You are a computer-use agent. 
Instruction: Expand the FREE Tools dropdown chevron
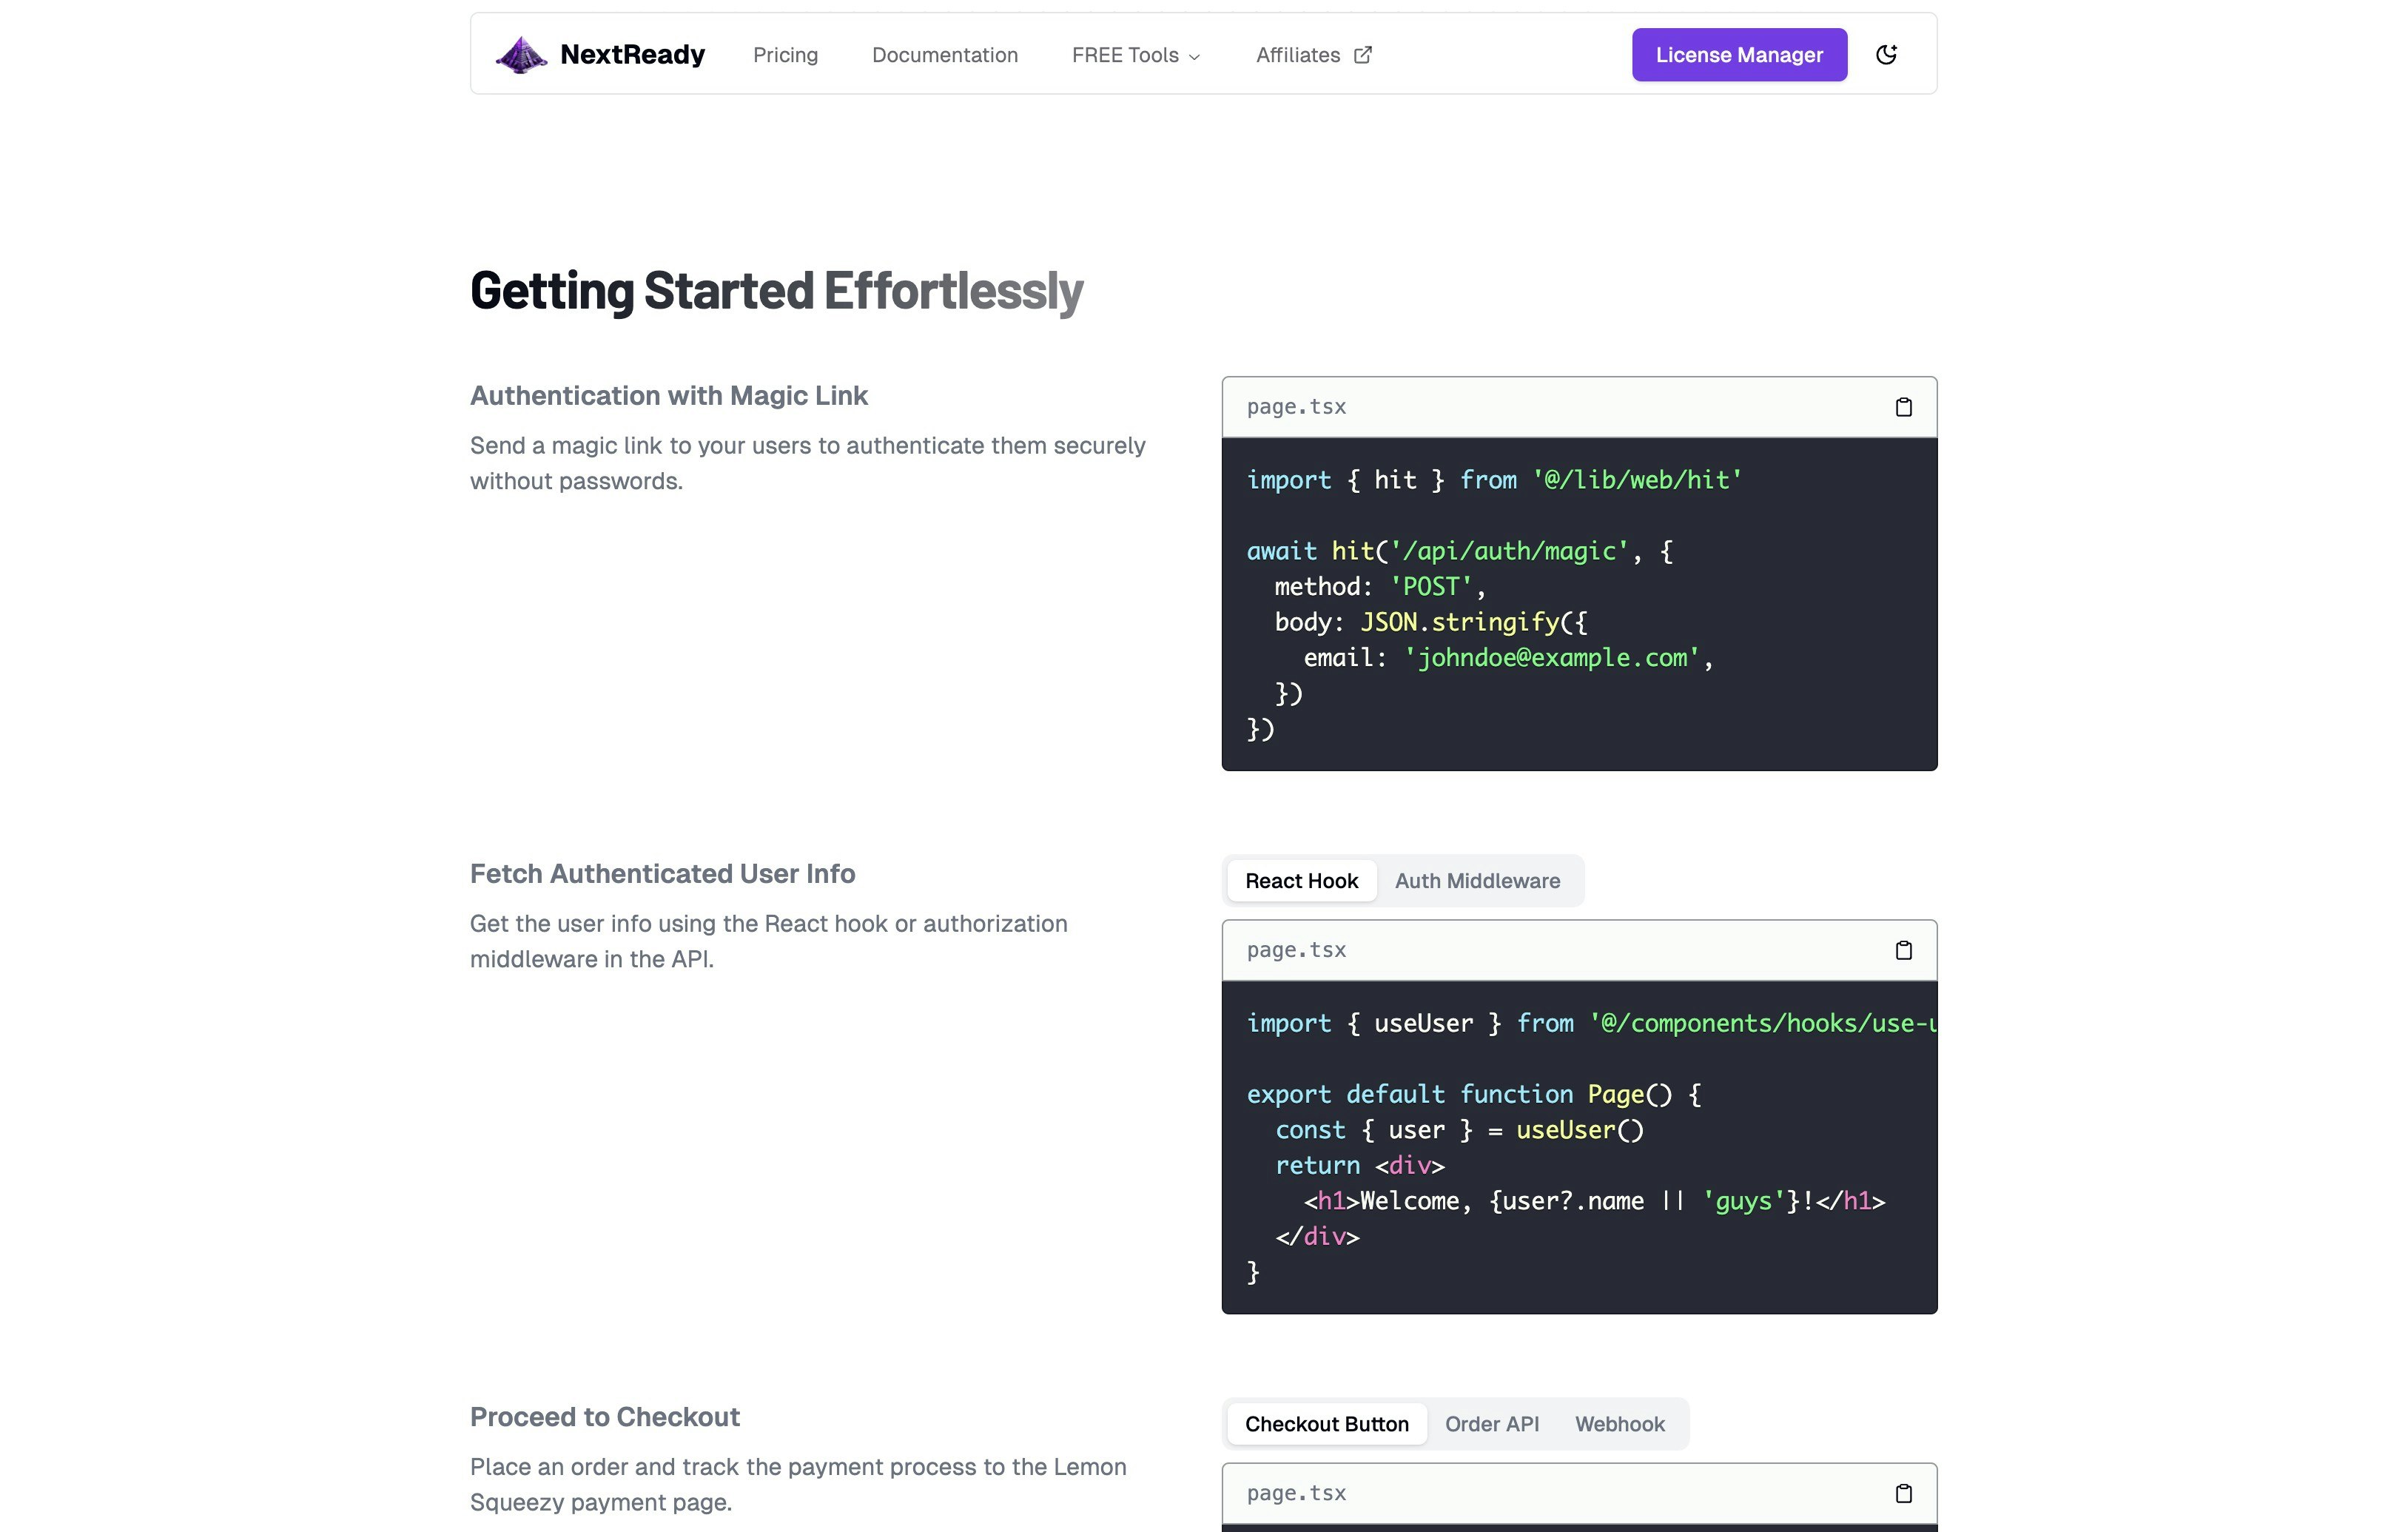[x=1194, y=57]
